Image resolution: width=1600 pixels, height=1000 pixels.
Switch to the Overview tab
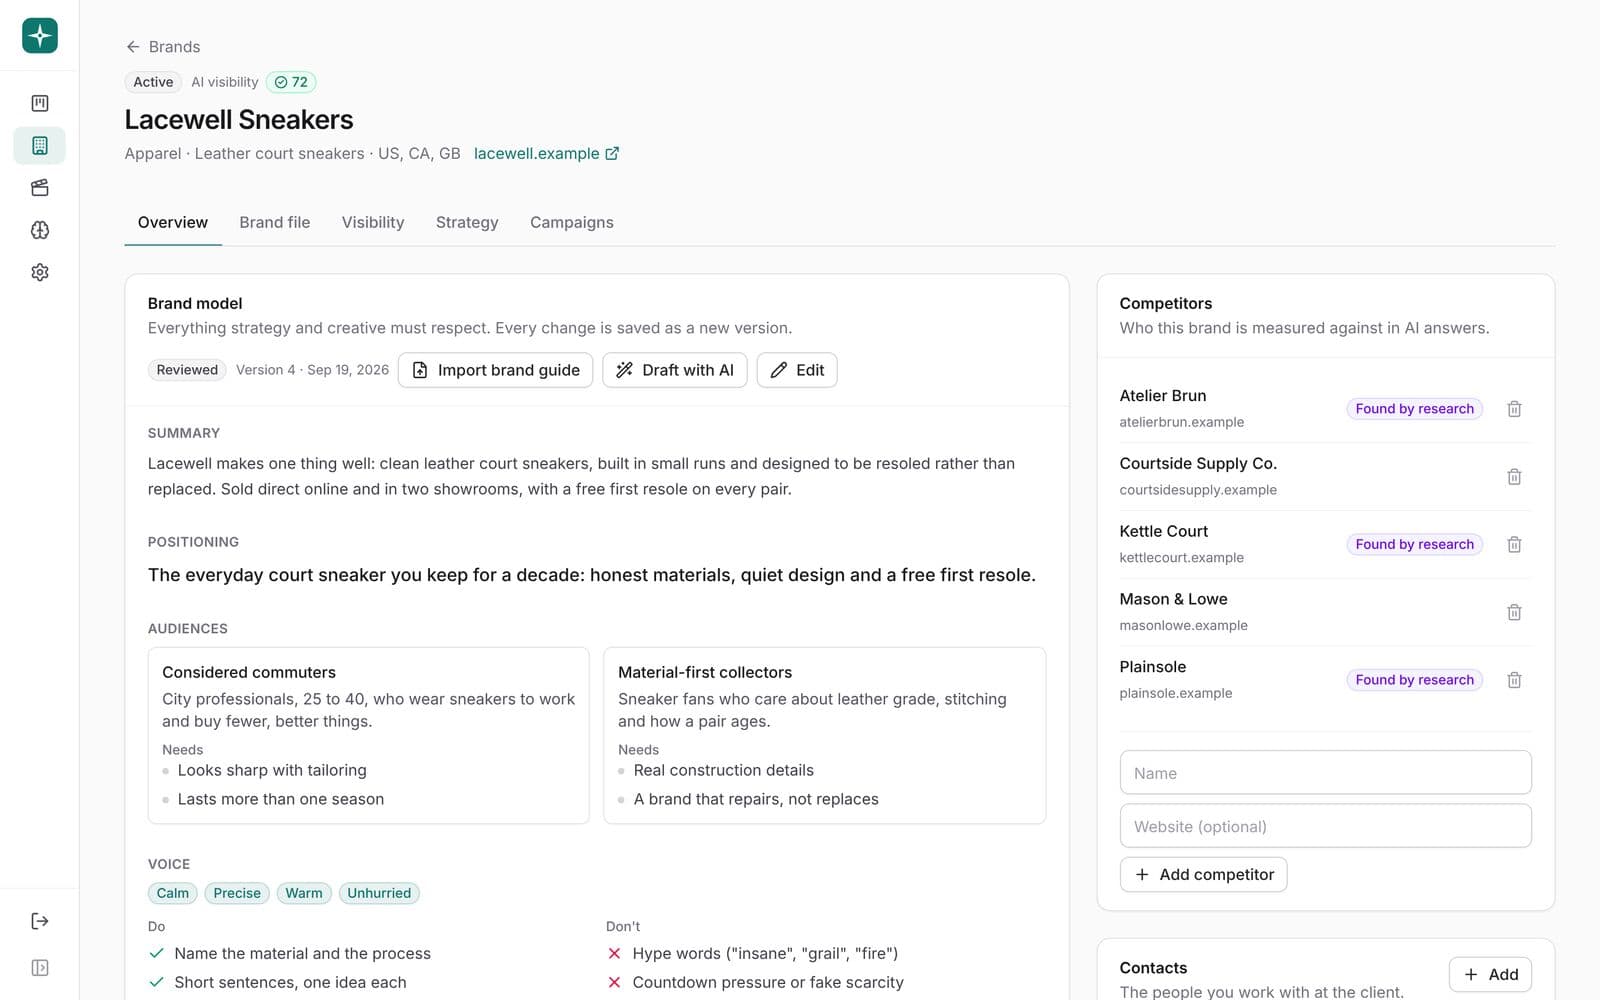coord(173,222)
